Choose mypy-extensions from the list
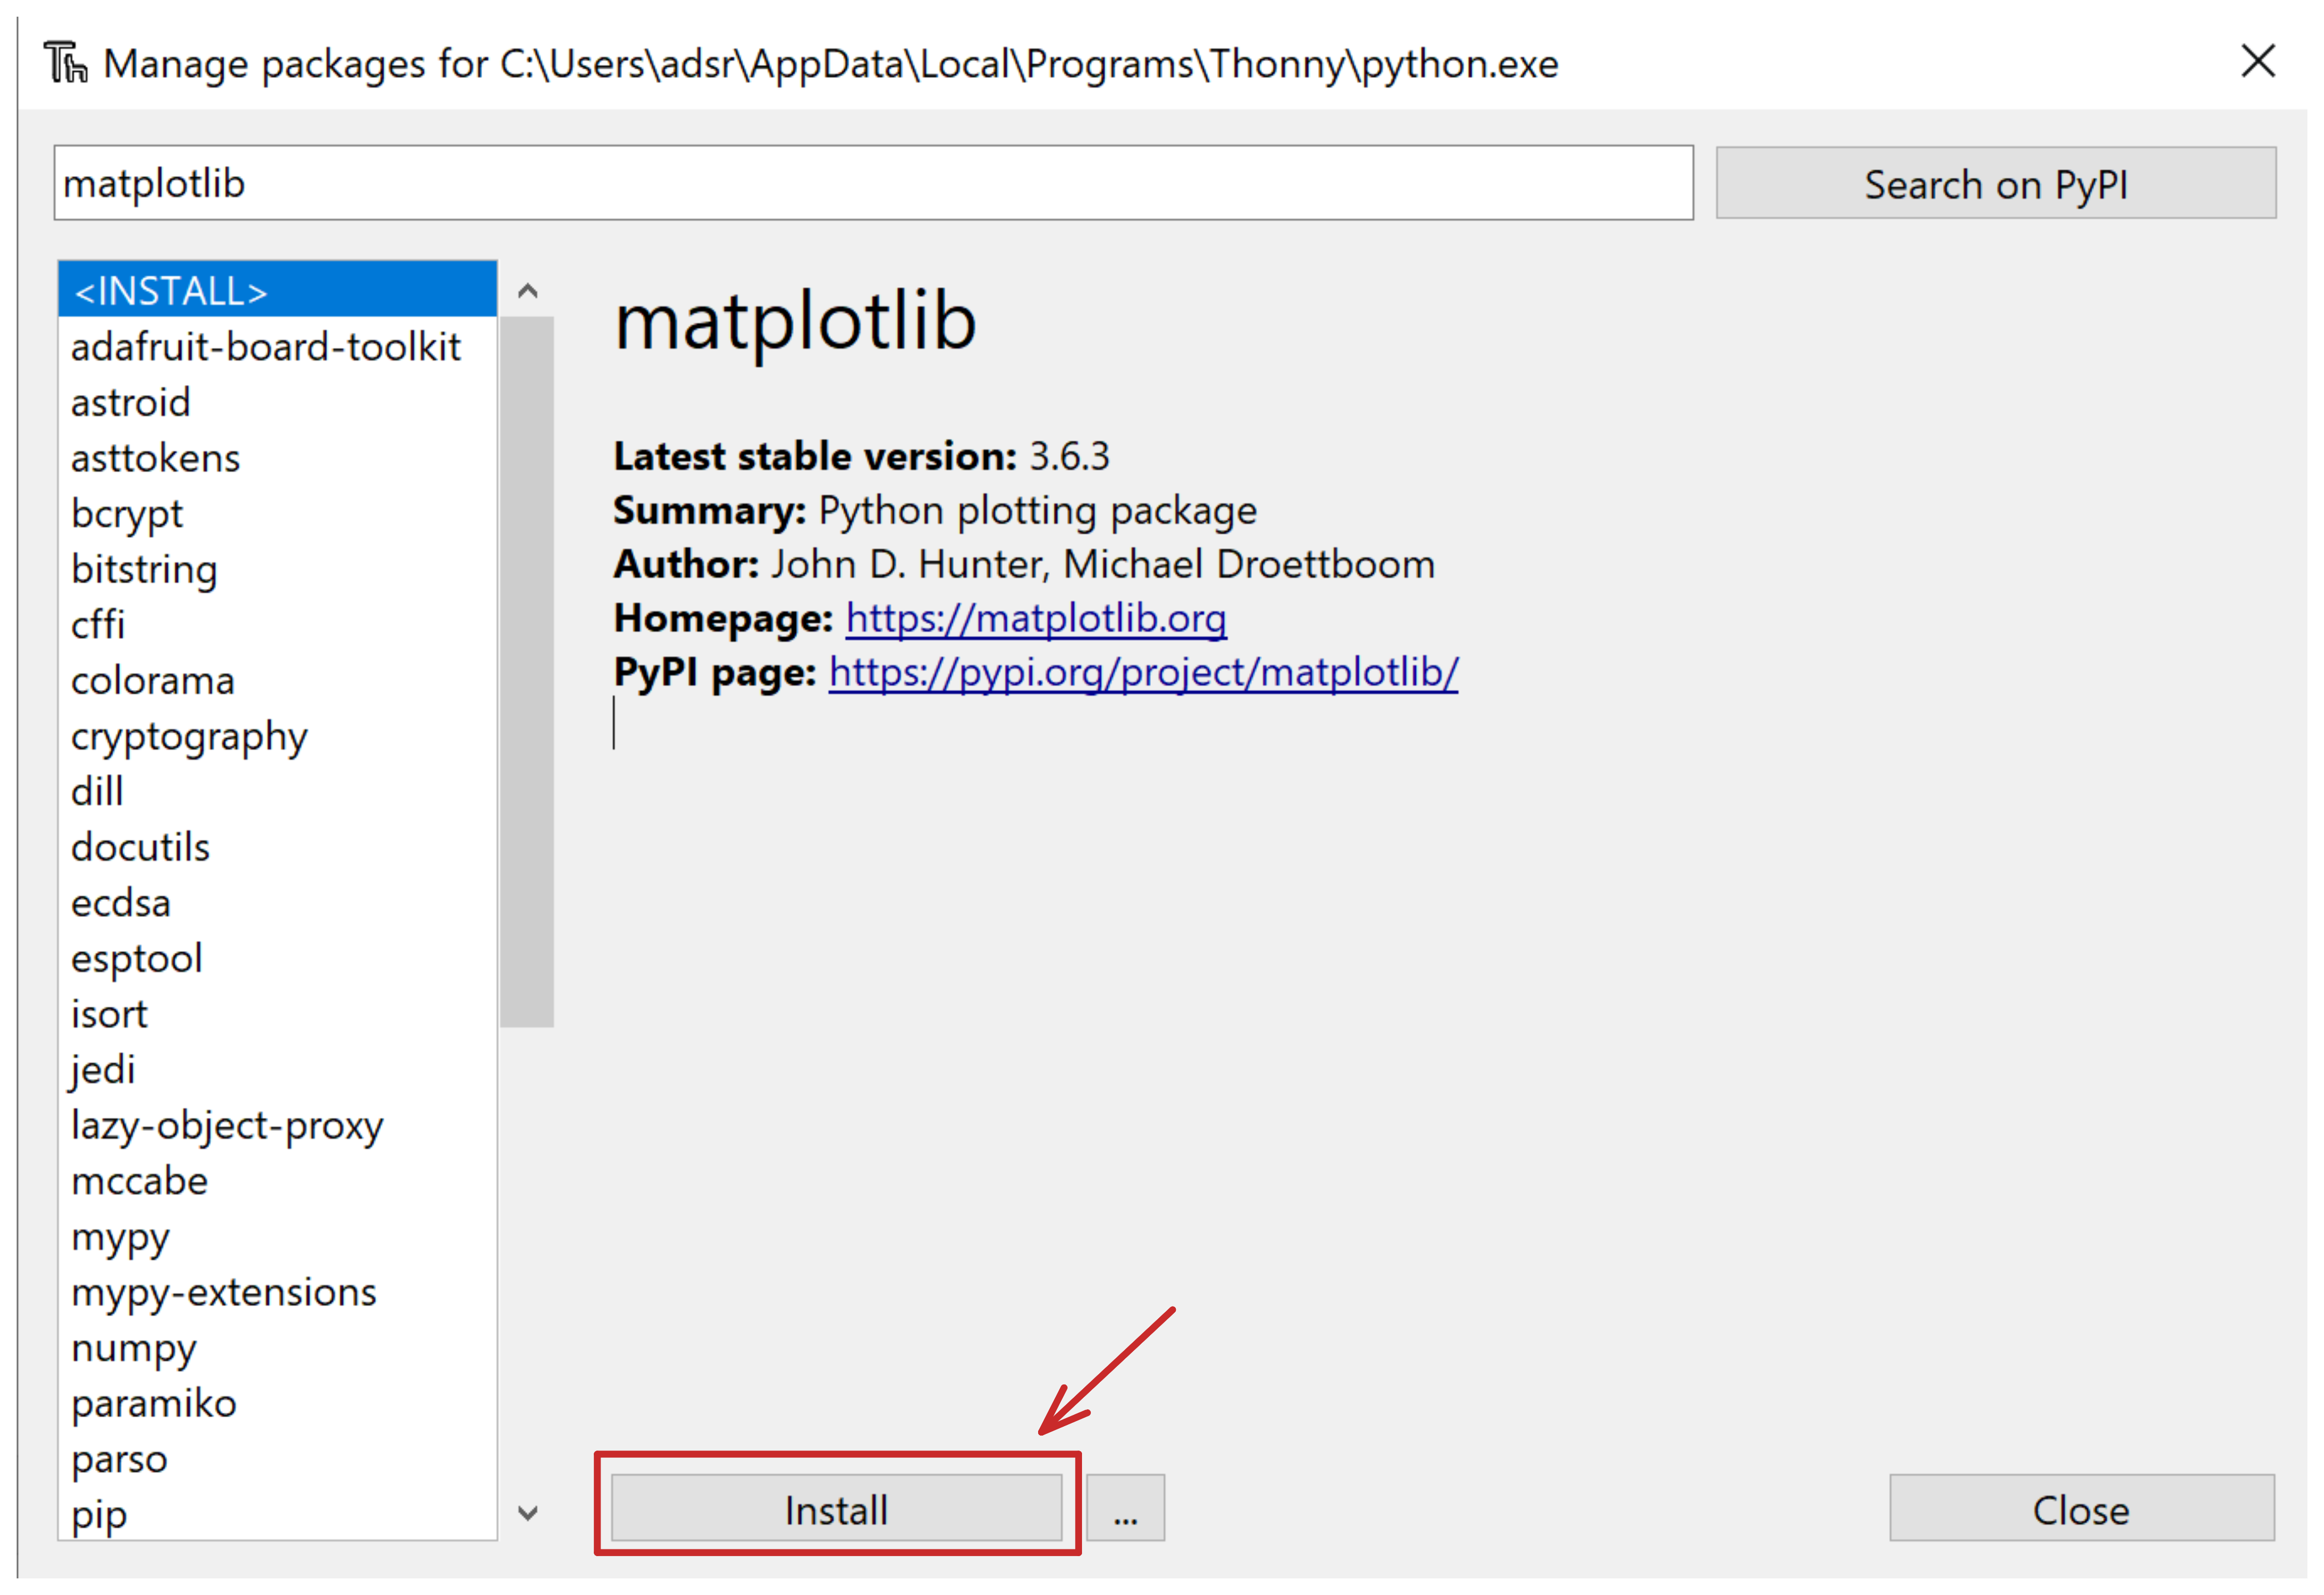The image size is (2324, 1595). [277, 1292]
